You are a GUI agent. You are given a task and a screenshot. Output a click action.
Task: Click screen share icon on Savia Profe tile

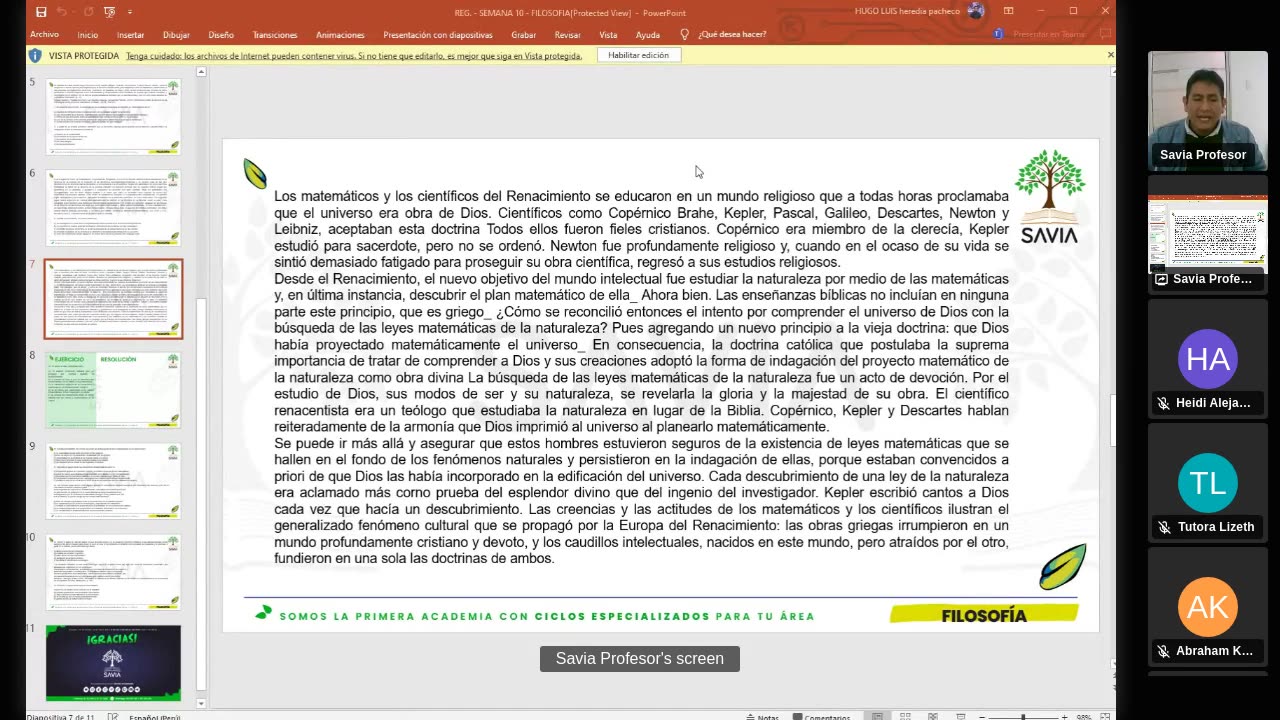point(1162,279)
